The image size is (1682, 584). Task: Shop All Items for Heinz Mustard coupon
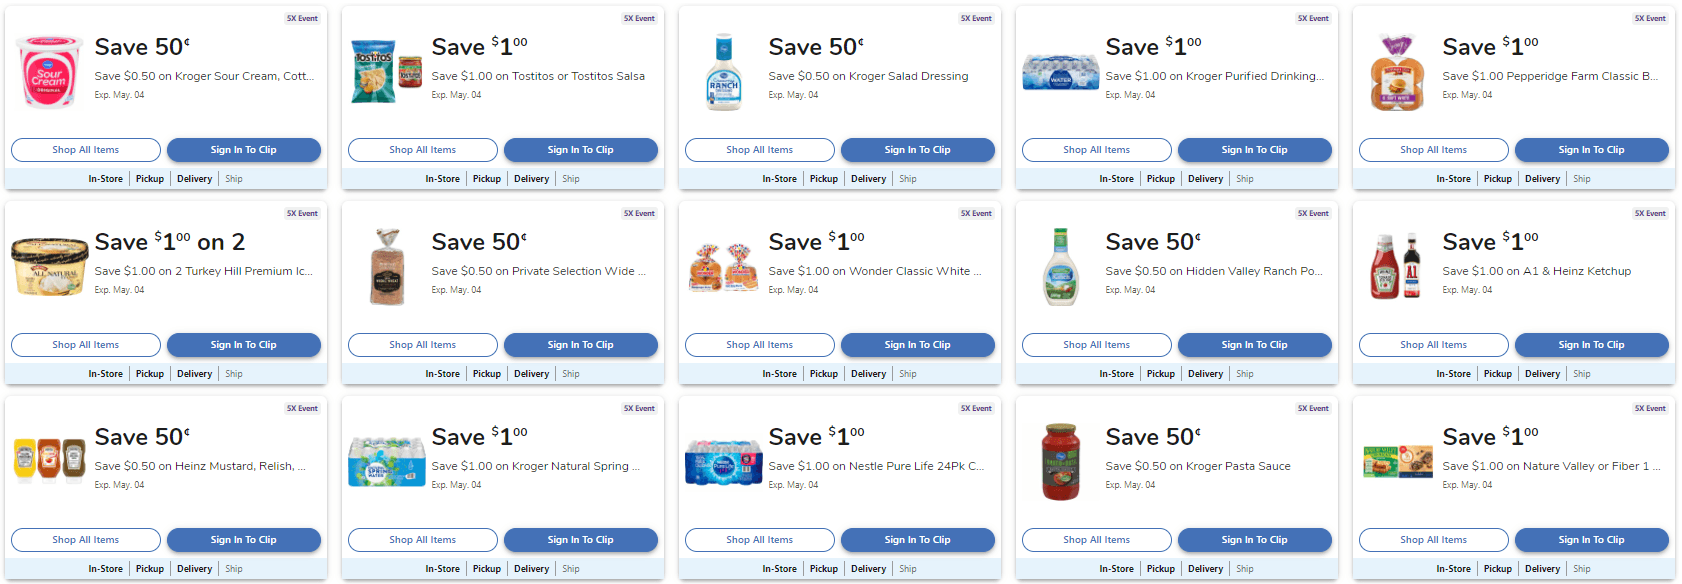85,540
